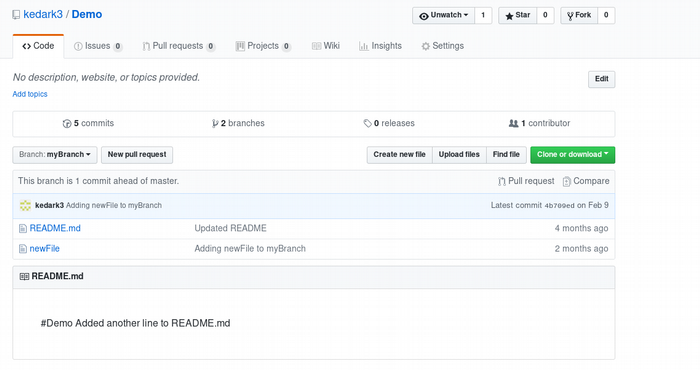The image size is (700, 370).
Task: Click the 'No description, website, or topics' text
Action: [x=106, y=78]
